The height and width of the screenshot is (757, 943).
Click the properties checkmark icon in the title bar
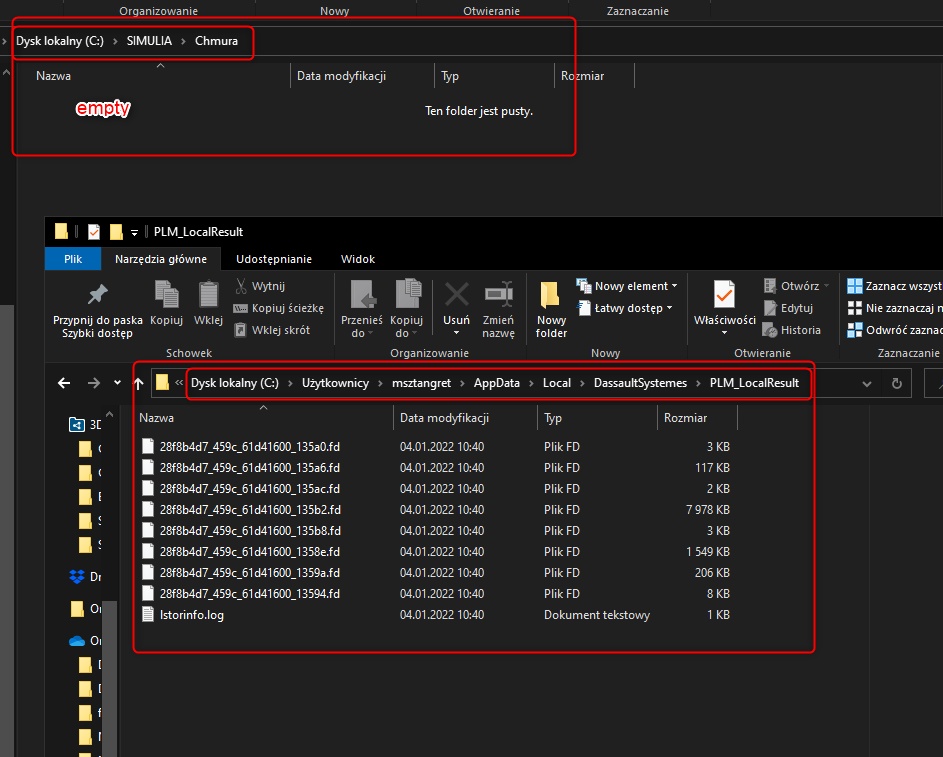coord(94,231)
